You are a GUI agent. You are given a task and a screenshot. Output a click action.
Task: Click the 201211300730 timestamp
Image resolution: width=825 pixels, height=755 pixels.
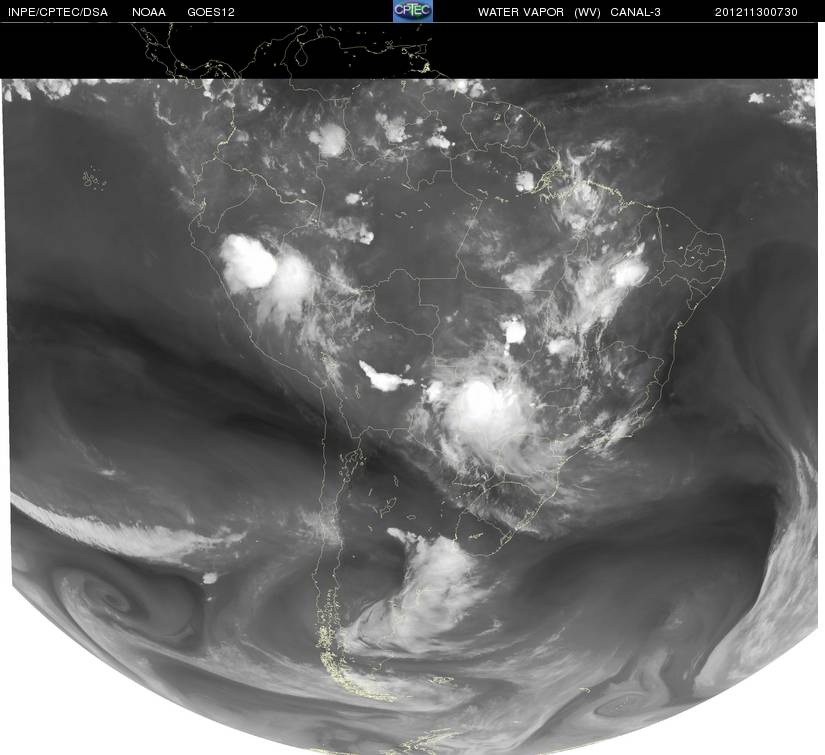tap(756, 12)
